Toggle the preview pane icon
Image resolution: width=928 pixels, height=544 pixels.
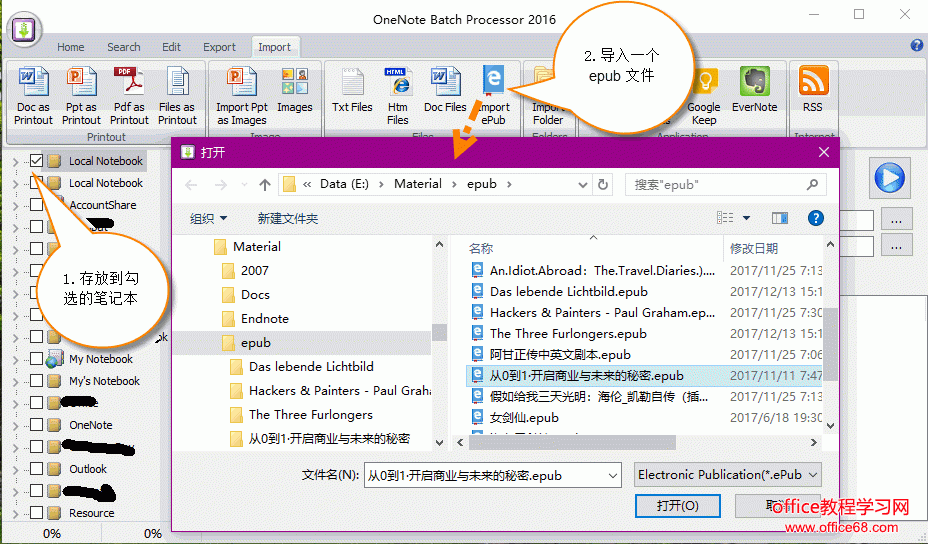tap(779, 218)
